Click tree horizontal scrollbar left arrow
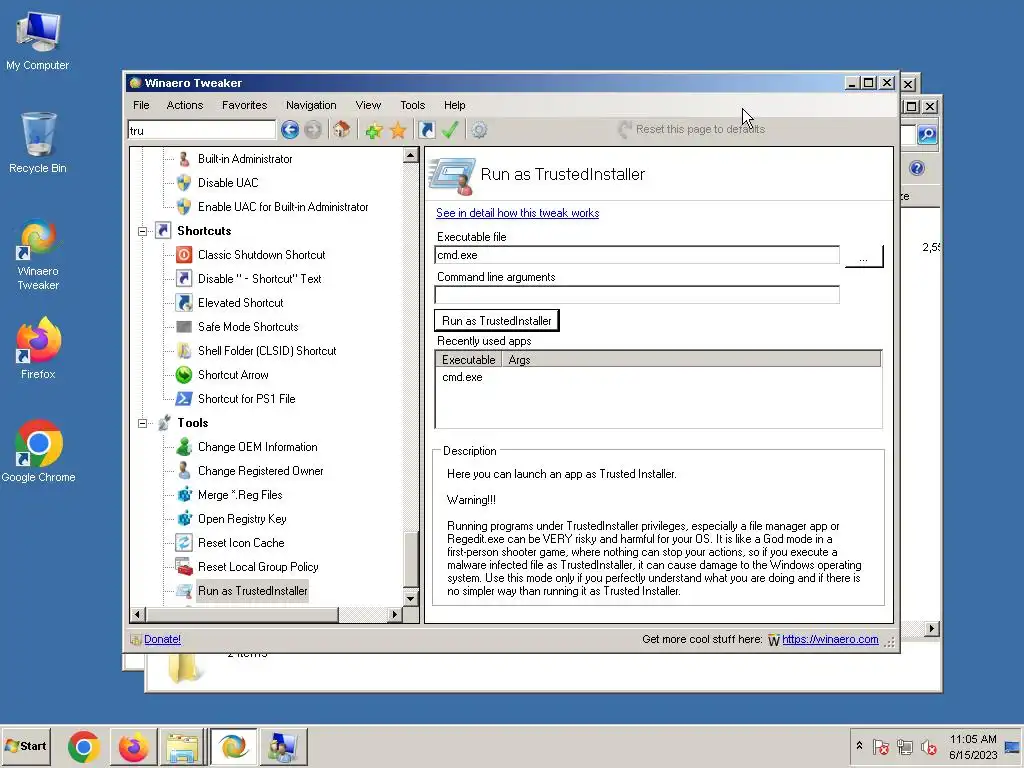This screenshot has height=768, width=1024. [137, 615]
